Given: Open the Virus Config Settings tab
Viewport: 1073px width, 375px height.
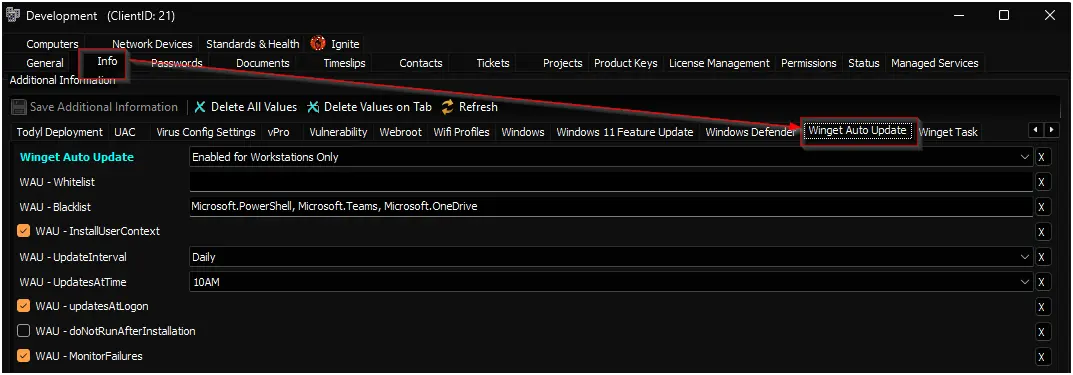Looking at the screenshot, I should pyautogui.click(x=206, y=132).
